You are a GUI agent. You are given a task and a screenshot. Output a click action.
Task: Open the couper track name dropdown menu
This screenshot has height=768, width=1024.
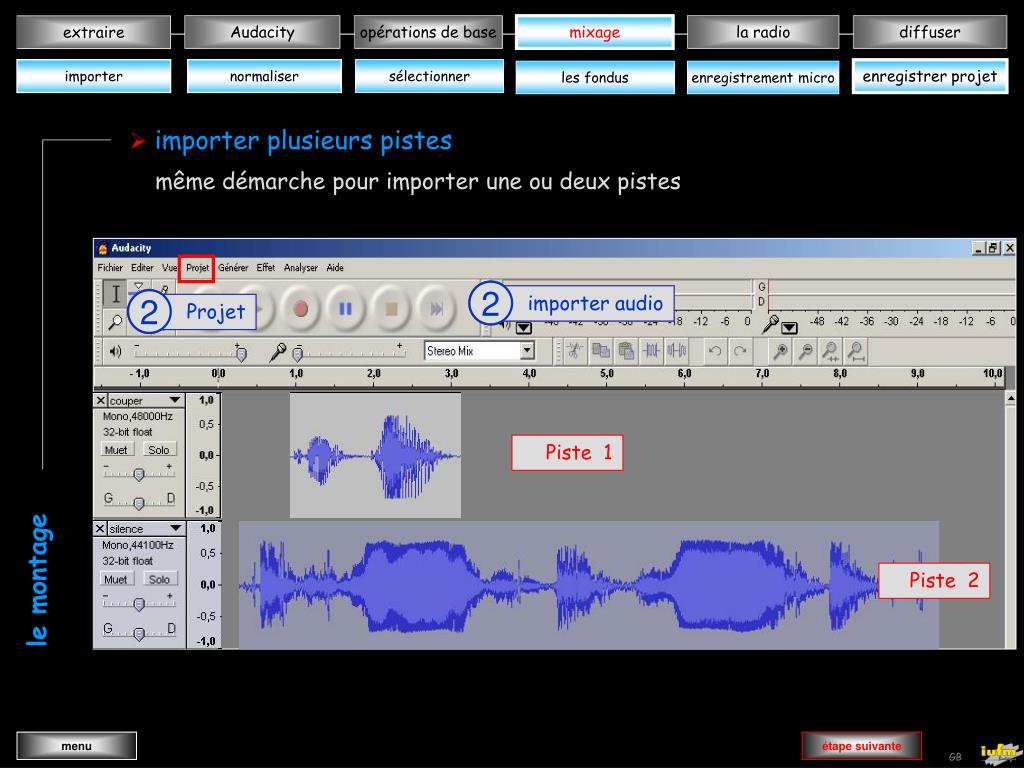[174, 400]
